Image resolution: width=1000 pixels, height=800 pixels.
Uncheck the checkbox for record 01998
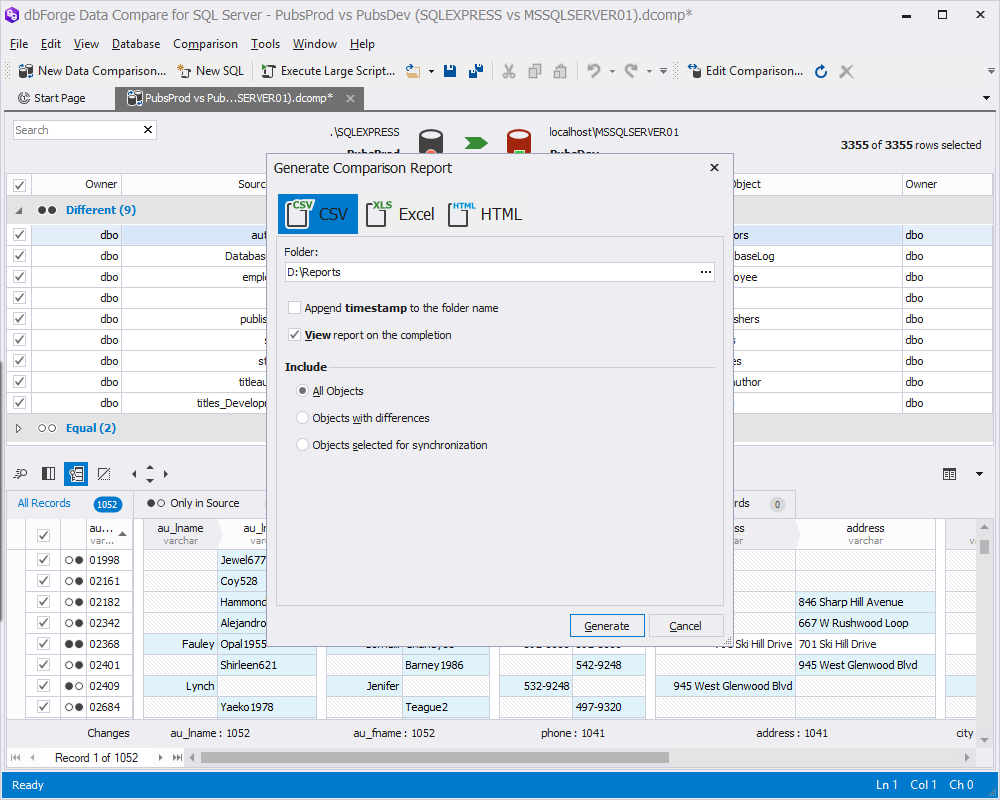pos(43,559)
